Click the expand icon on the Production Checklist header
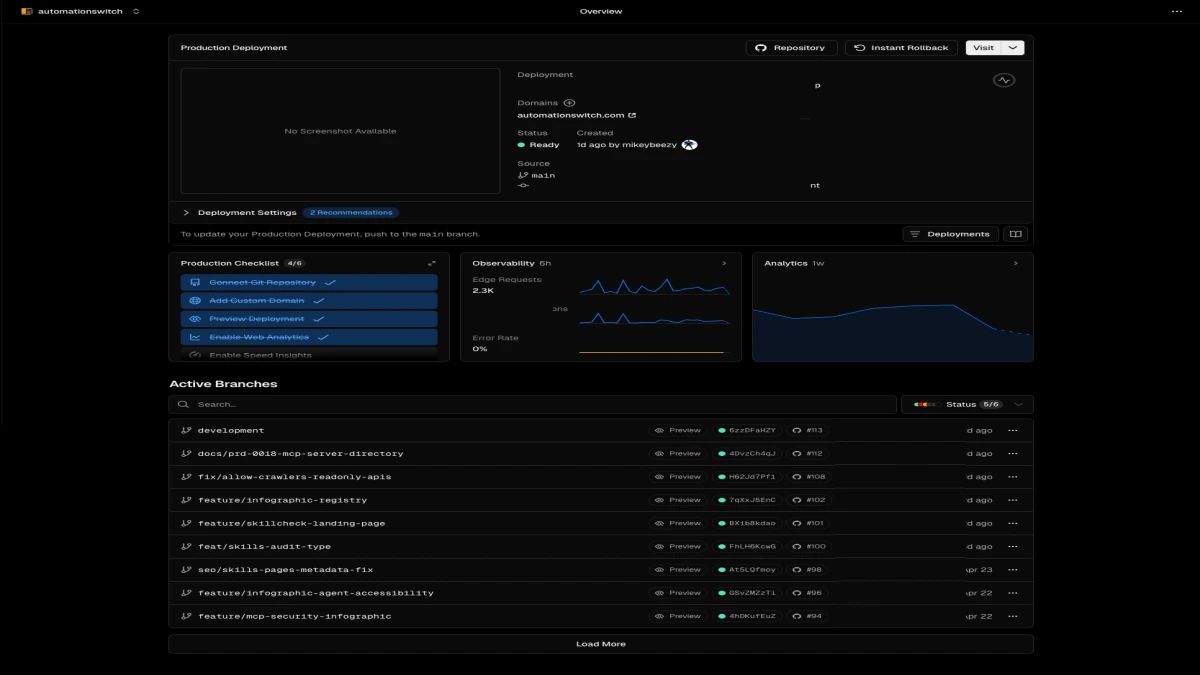This screenshot has height=675, width=1200. coord(431,262)
